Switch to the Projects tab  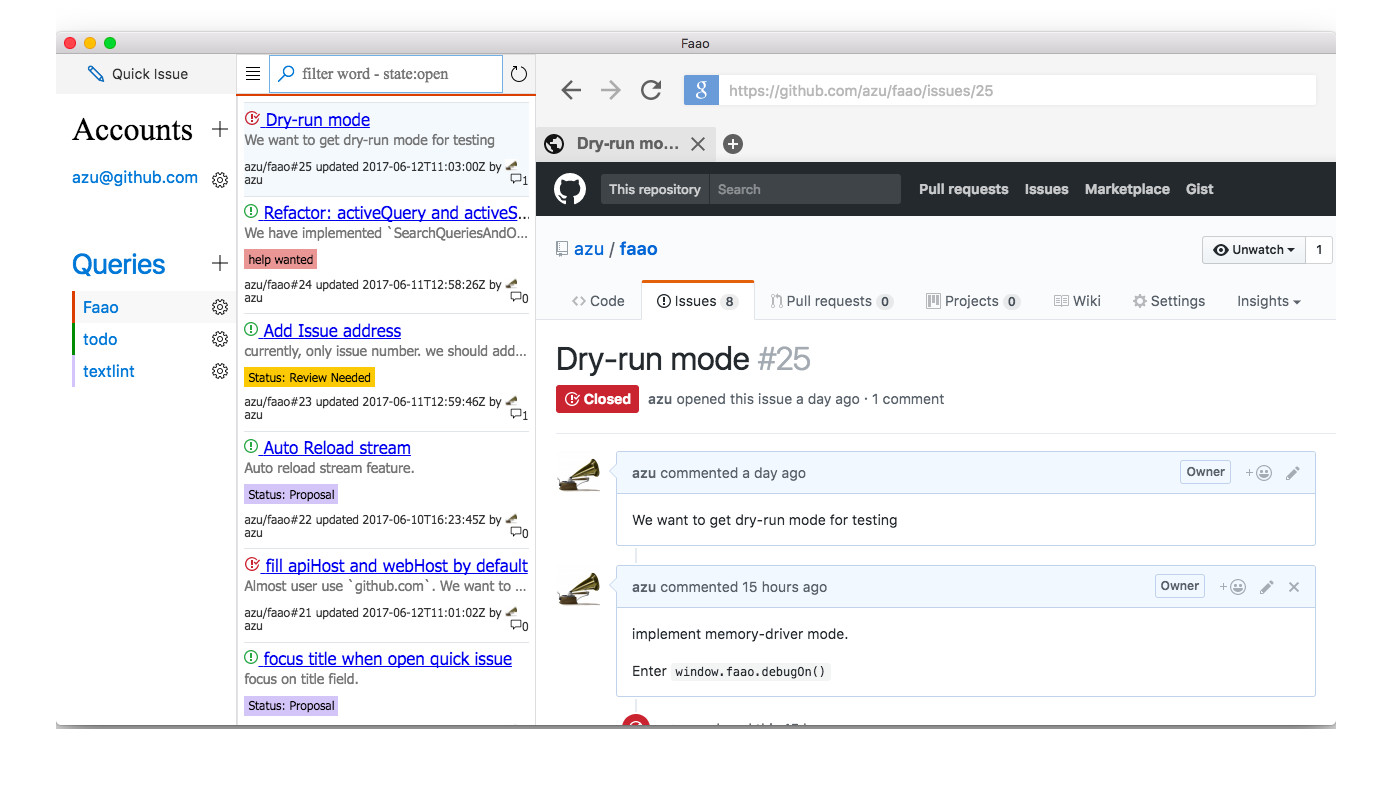(x=973, y=301)
